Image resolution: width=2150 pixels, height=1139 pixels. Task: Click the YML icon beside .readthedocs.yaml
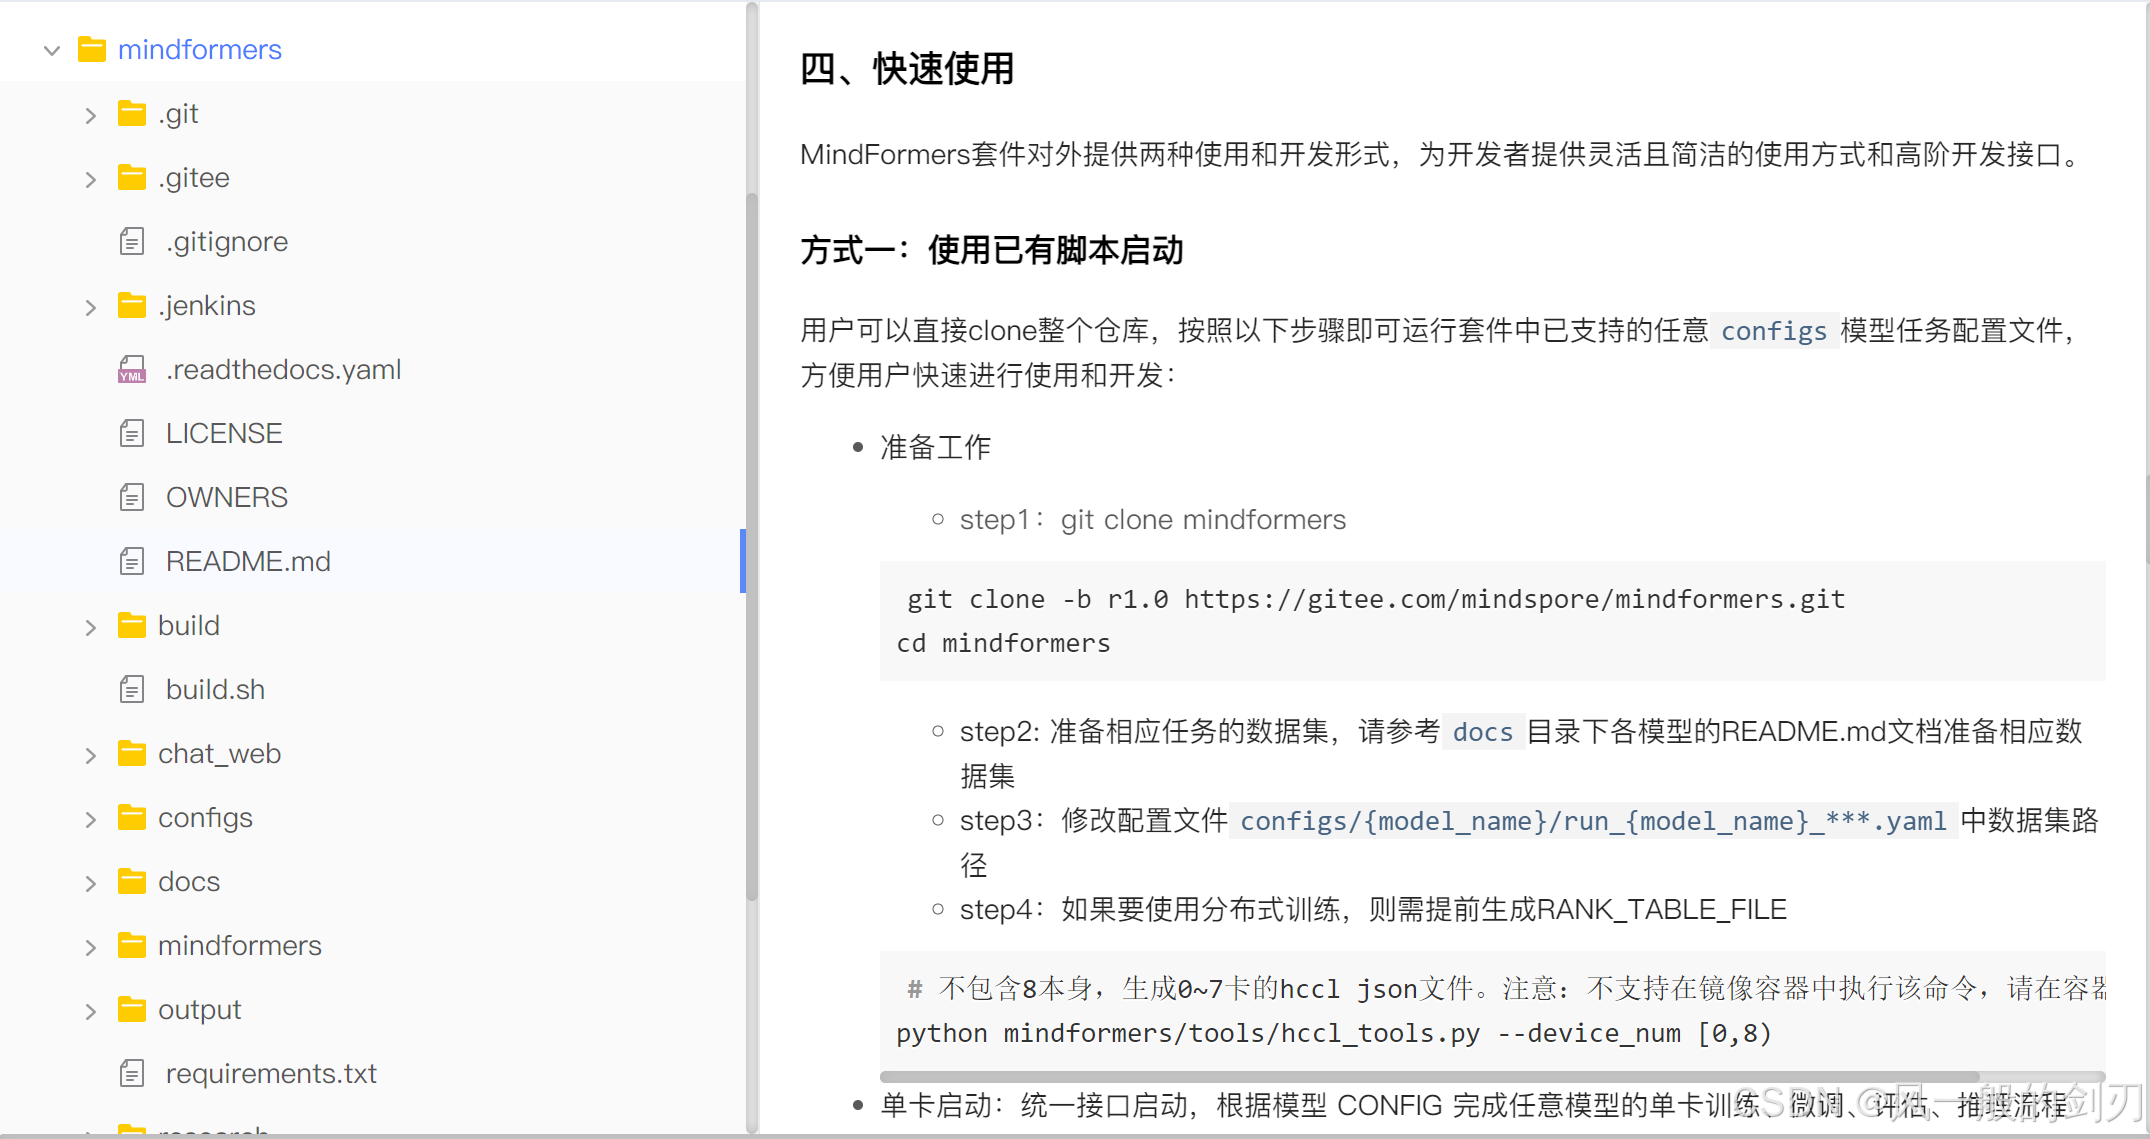click(132, 370)
